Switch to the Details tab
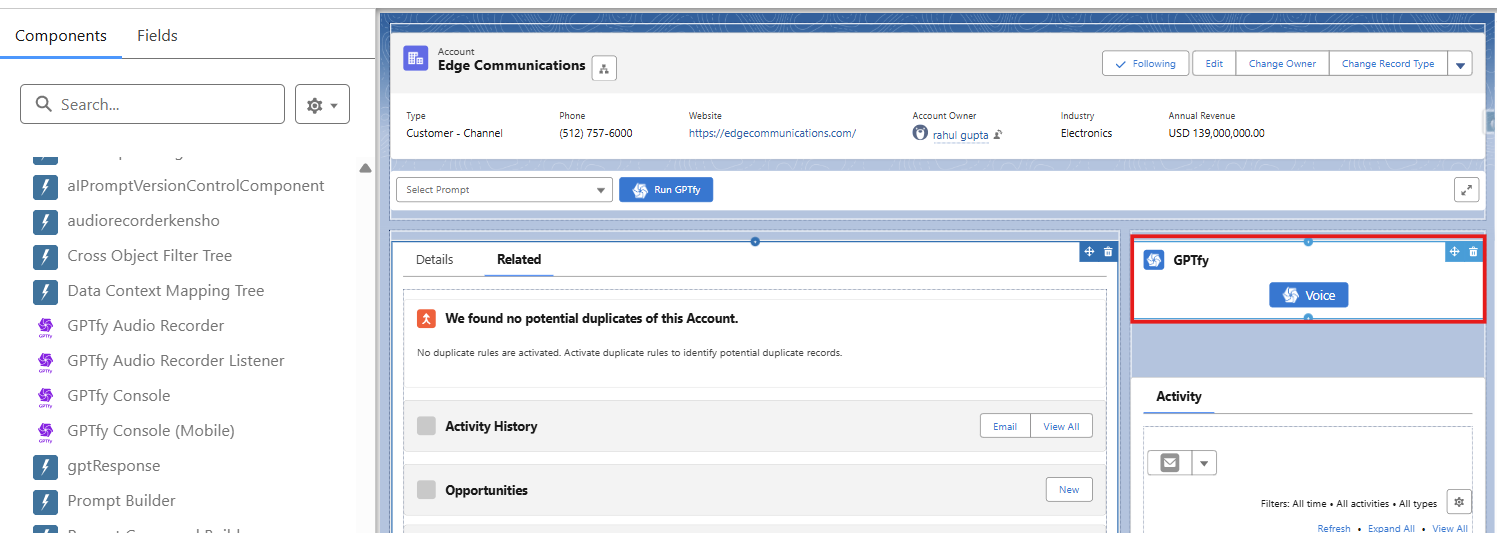The height and width of the screenshot is (533, 1497). [434, 259]
